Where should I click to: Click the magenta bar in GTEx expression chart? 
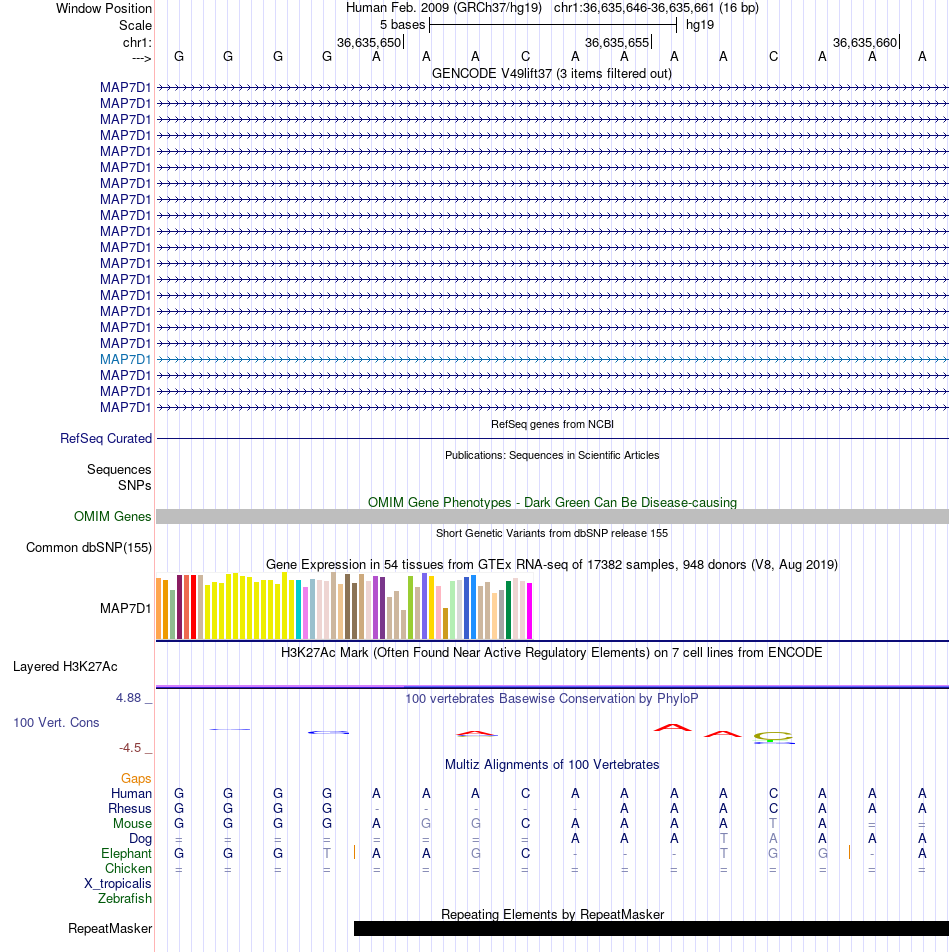529,611
